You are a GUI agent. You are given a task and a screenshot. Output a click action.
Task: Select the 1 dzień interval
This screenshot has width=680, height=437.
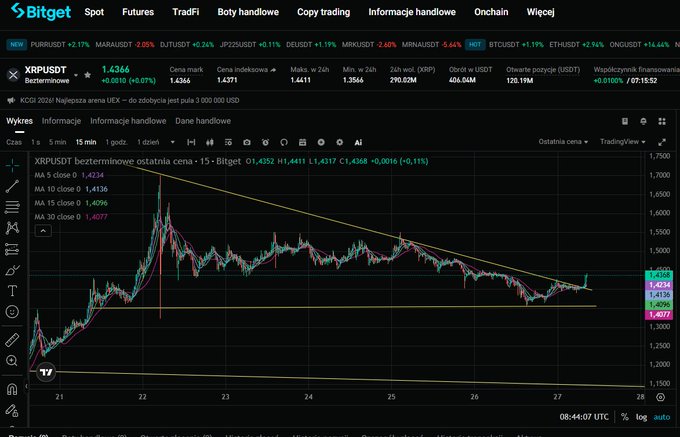point(148,142)
